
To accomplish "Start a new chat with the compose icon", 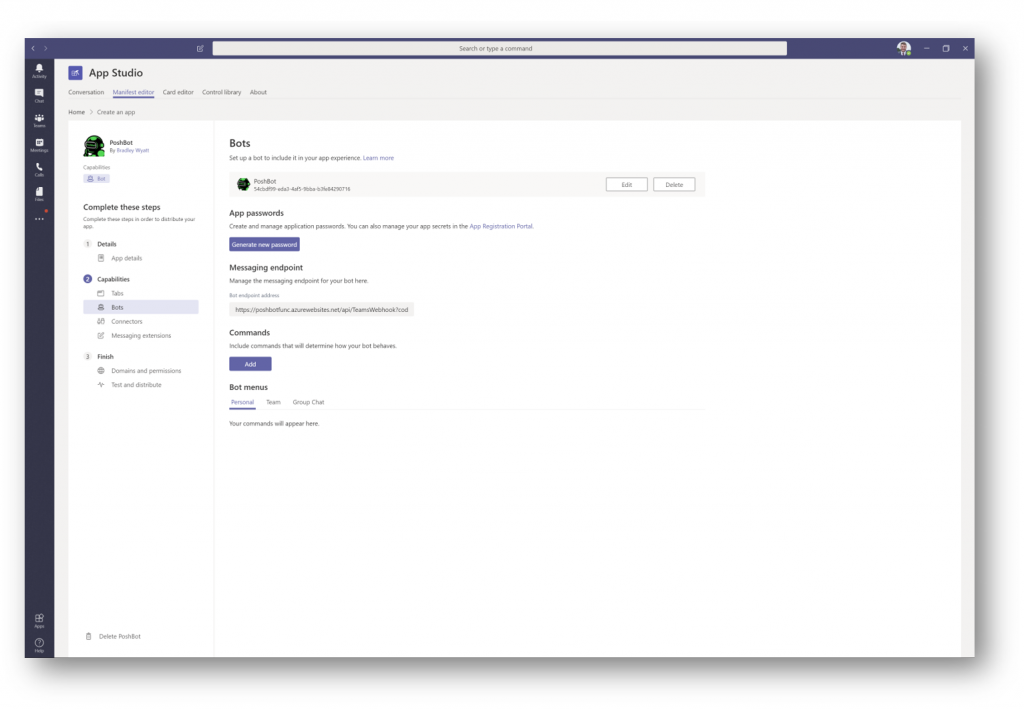I will click(x=200, y=48).
